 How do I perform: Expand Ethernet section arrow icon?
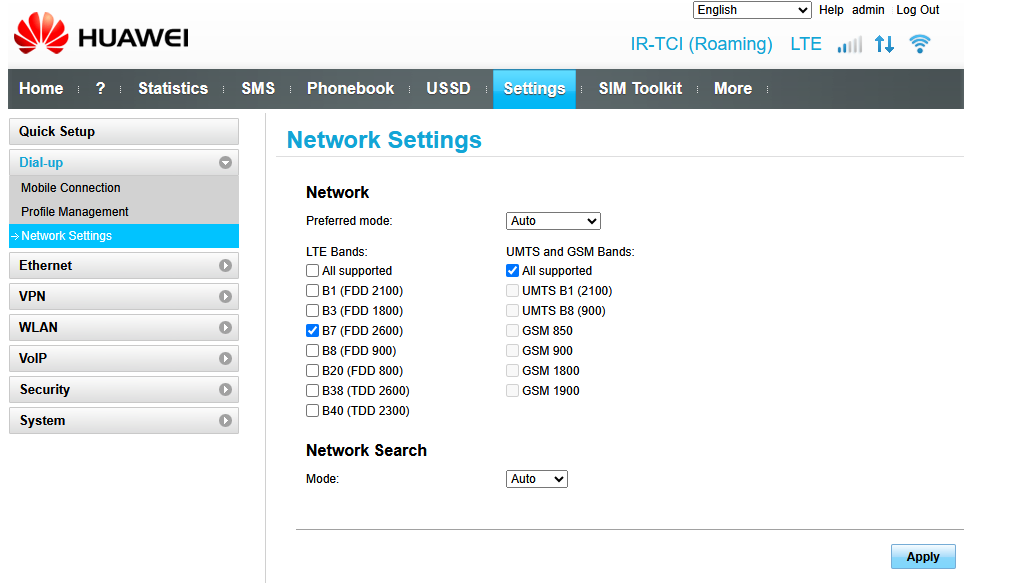[x=225, y=266]
